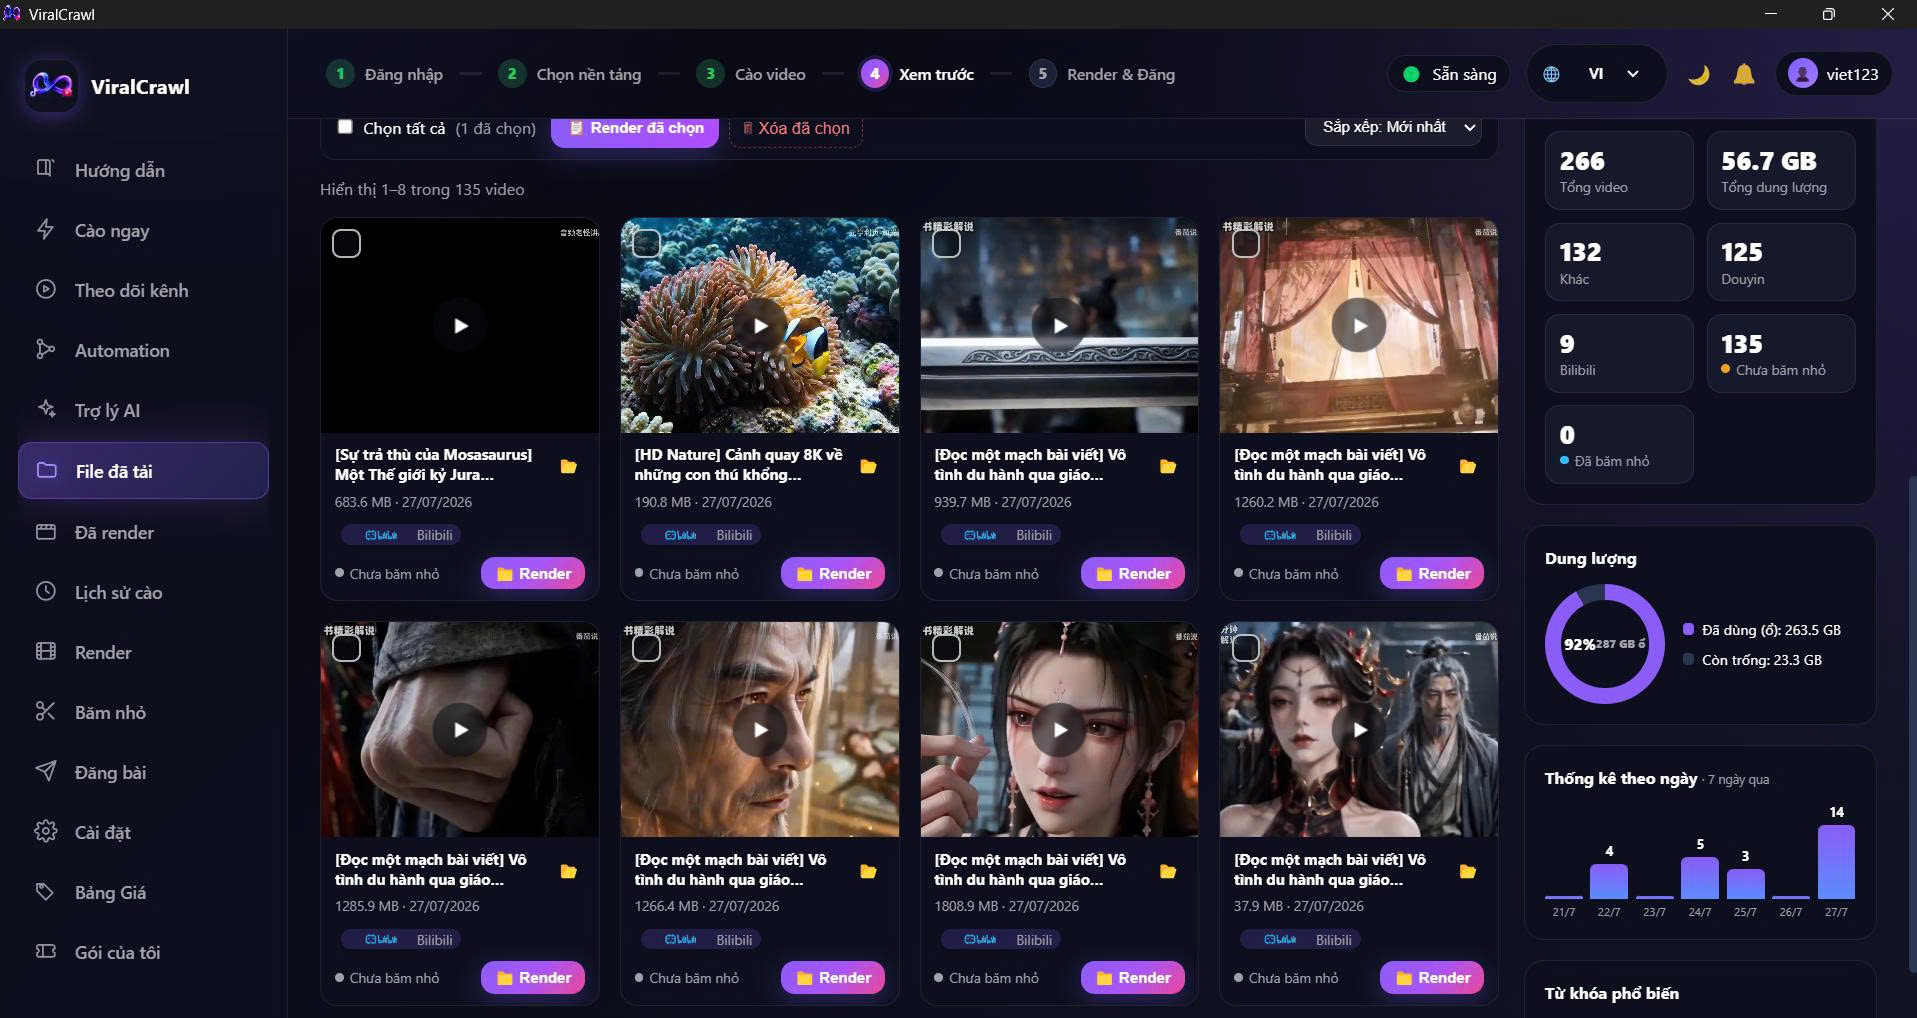Open the Hướng dẫn guide book icon
Viewport: 1917px width, 1018px height.
[x=45, y=169]
